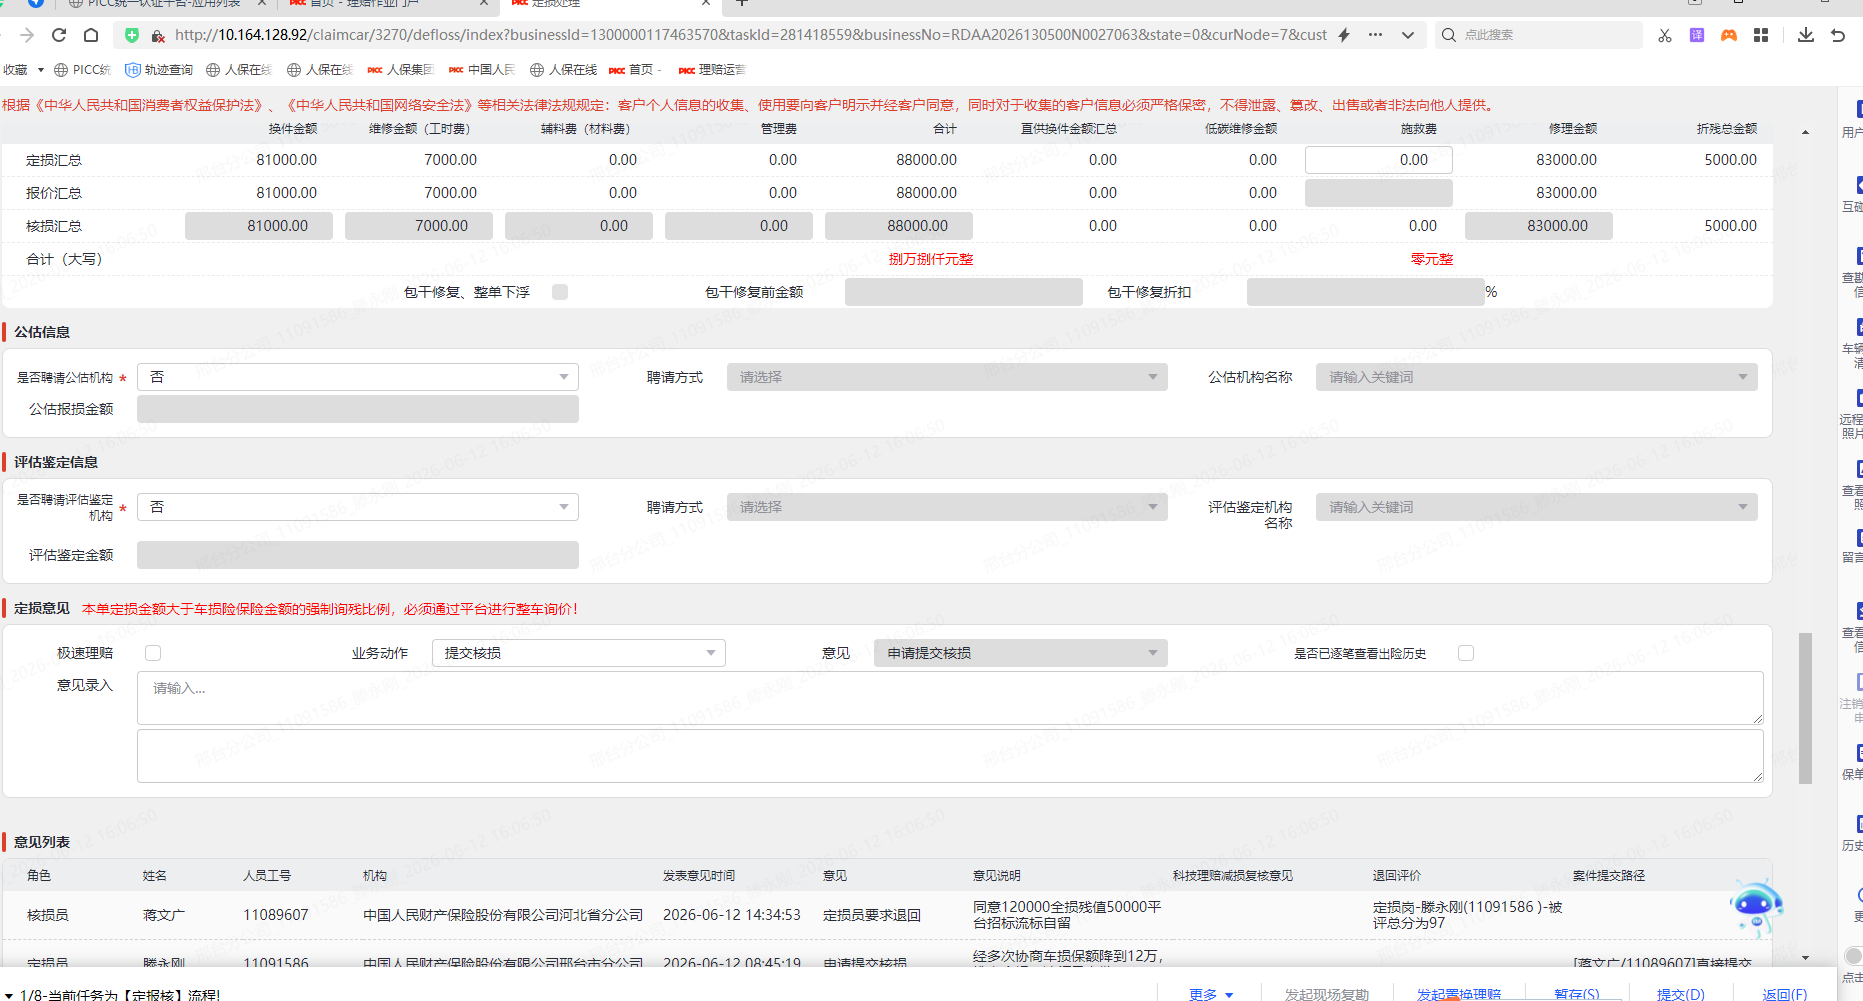Open the 轨迹查询 bookmark
This screenshot has width=1863, height=1001.
159,70
